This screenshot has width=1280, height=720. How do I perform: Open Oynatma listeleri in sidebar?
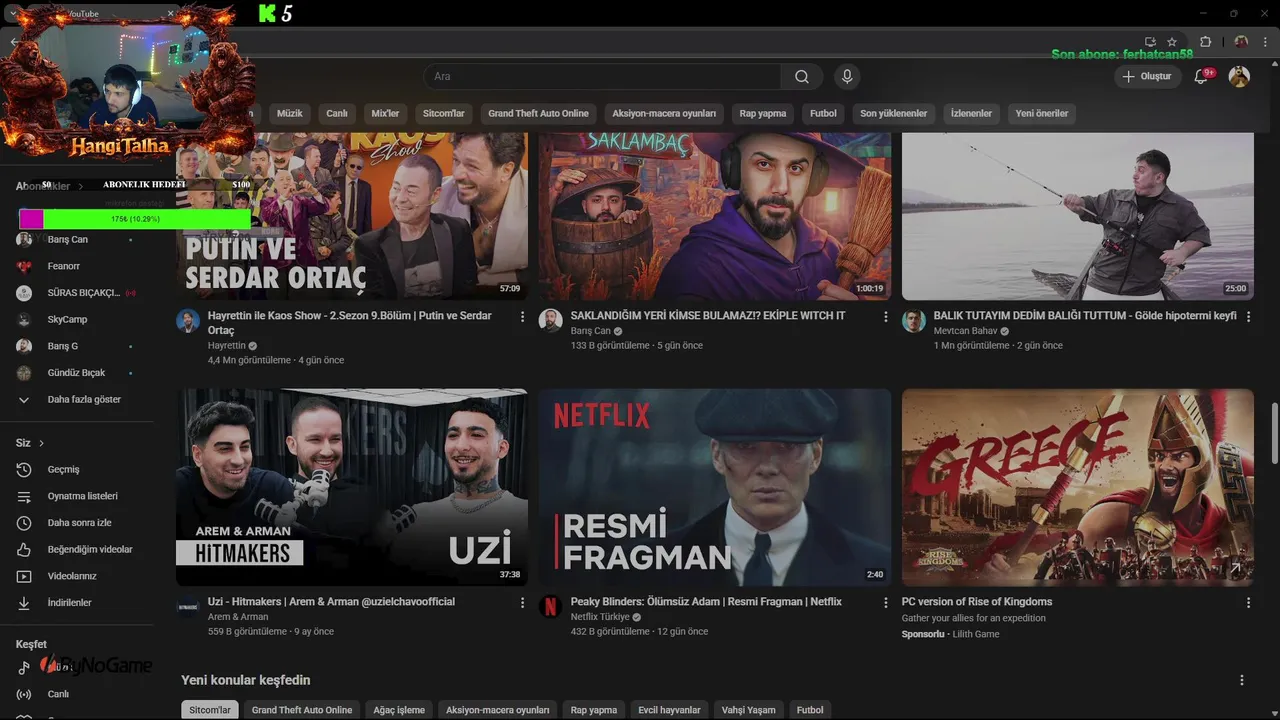pos(78,496)
